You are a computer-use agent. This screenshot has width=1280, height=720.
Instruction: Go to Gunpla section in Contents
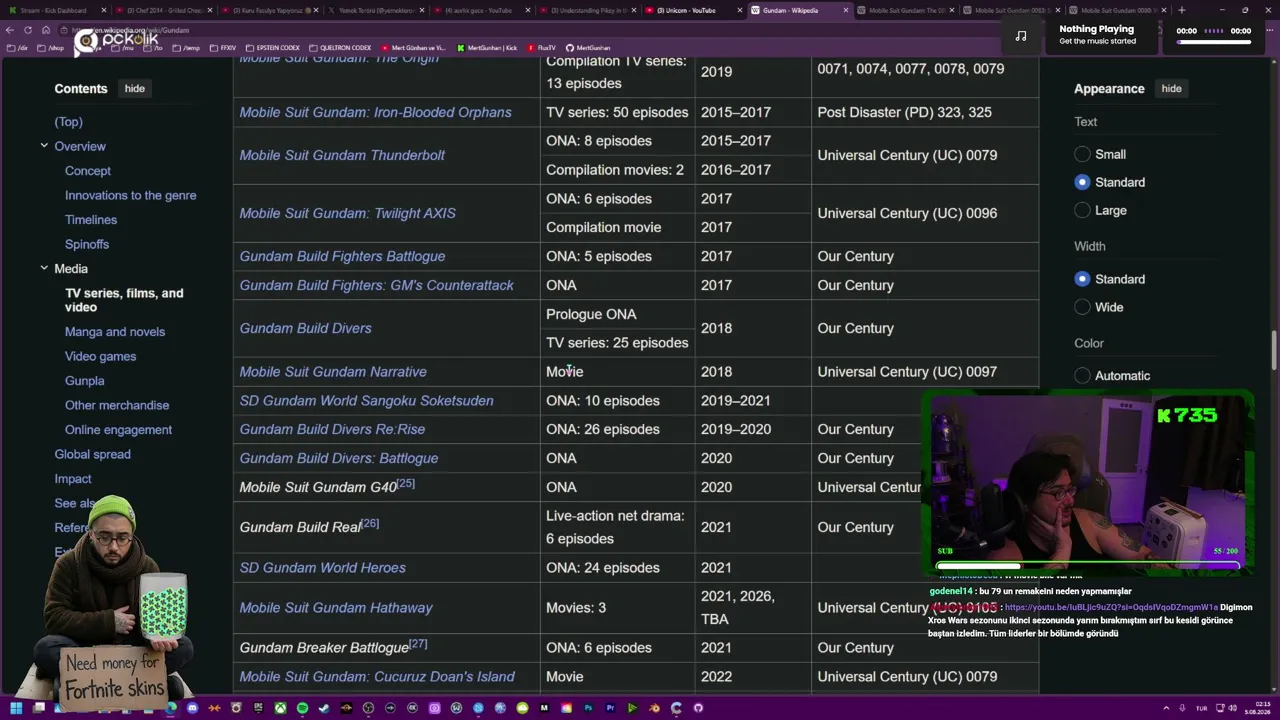click(x=84, y=381)
